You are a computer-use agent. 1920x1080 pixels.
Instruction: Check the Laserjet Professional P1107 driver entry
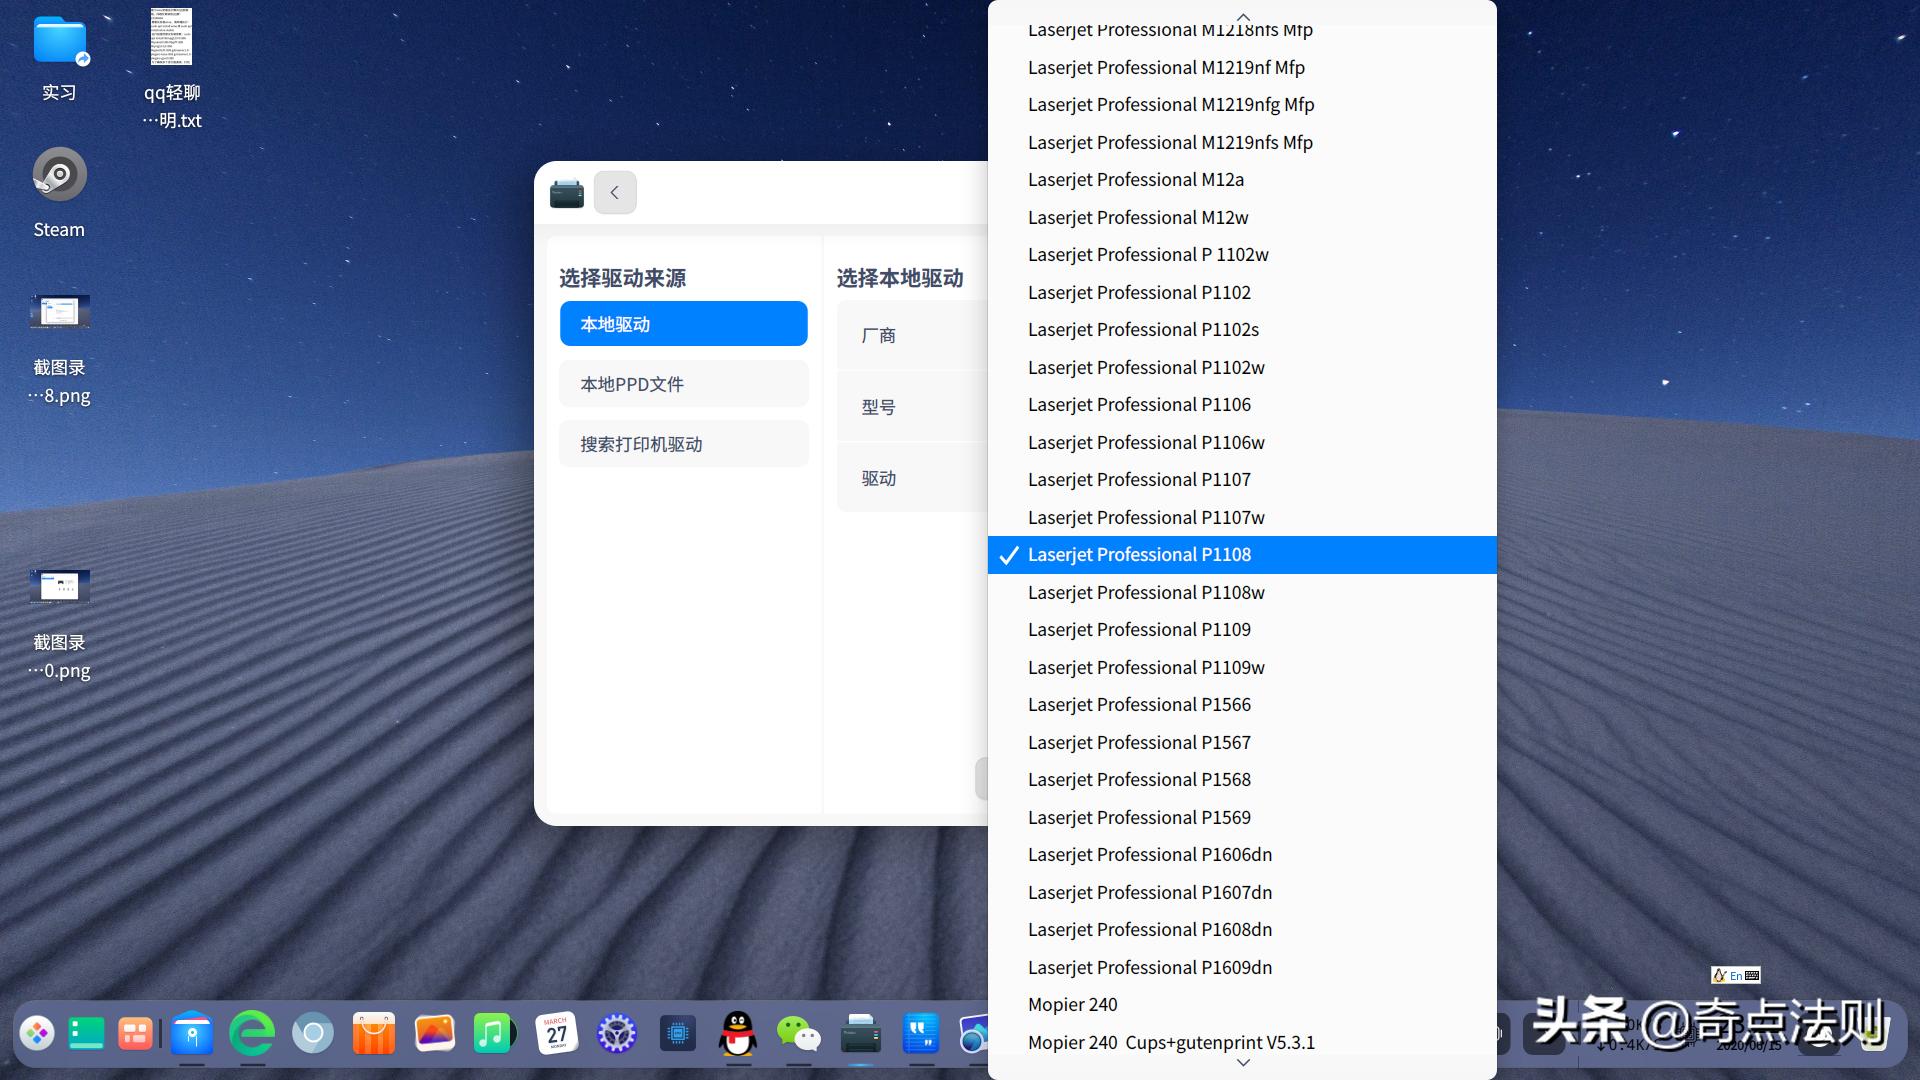pyautogui.click(x=1140, y=479)
